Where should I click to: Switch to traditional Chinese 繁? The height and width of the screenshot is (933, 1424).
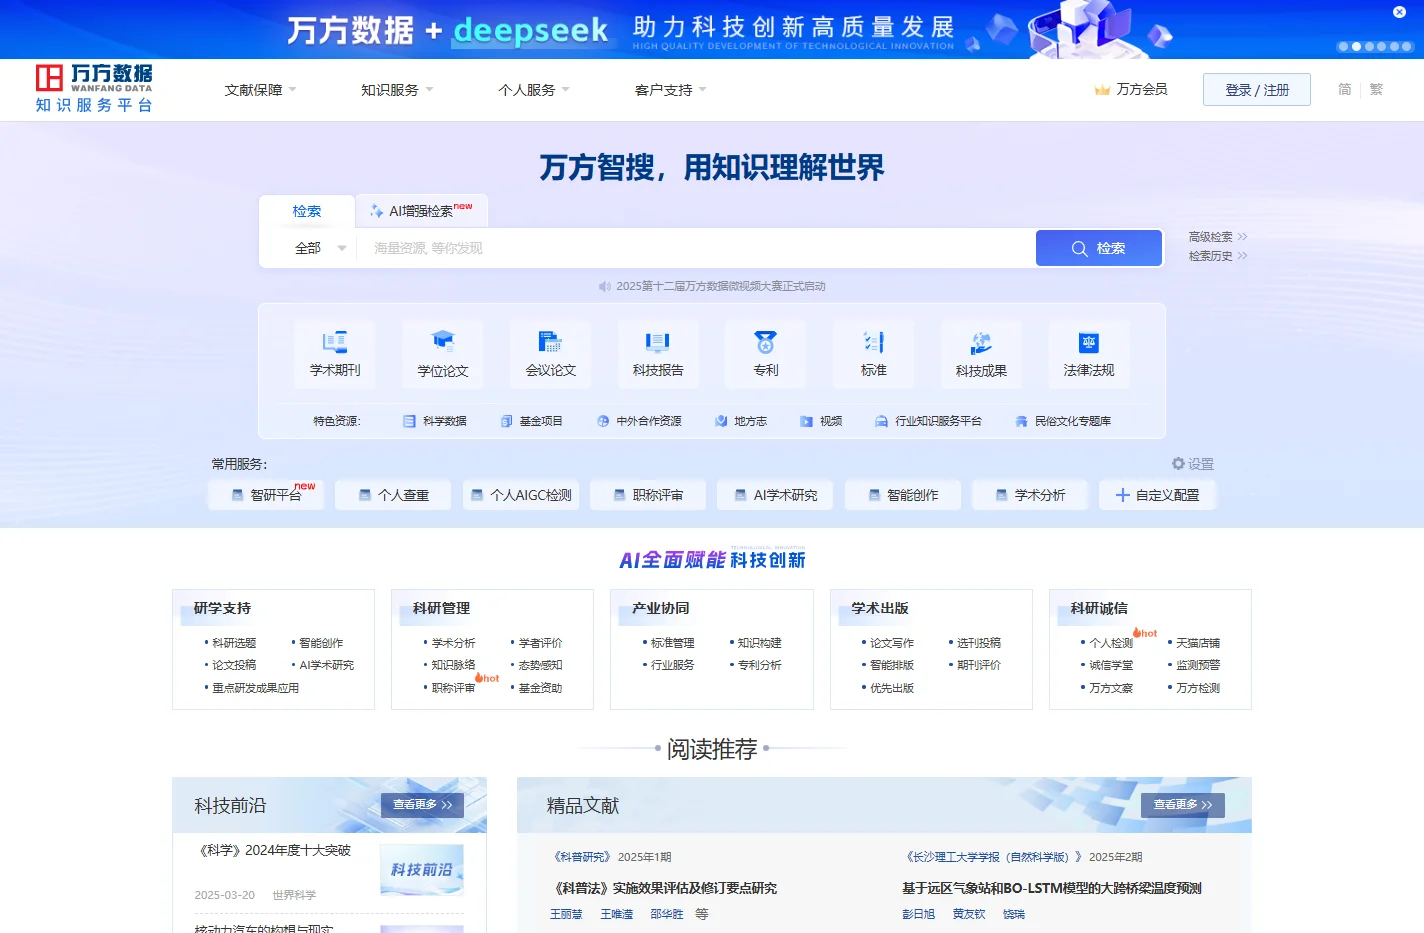1376,89
